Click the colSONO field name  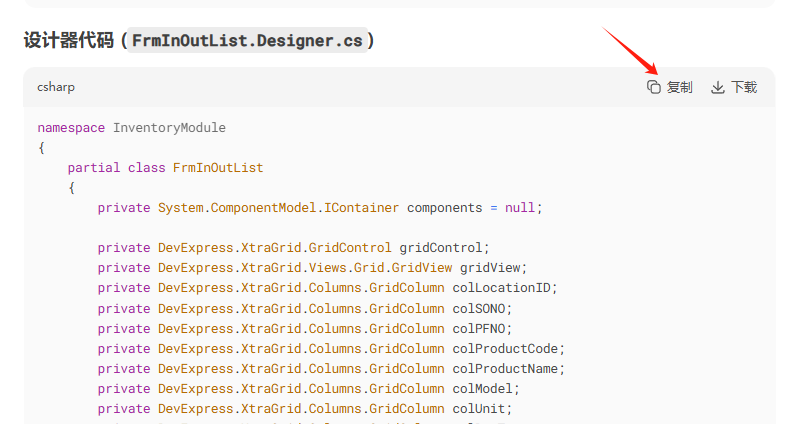coord(481,308)
